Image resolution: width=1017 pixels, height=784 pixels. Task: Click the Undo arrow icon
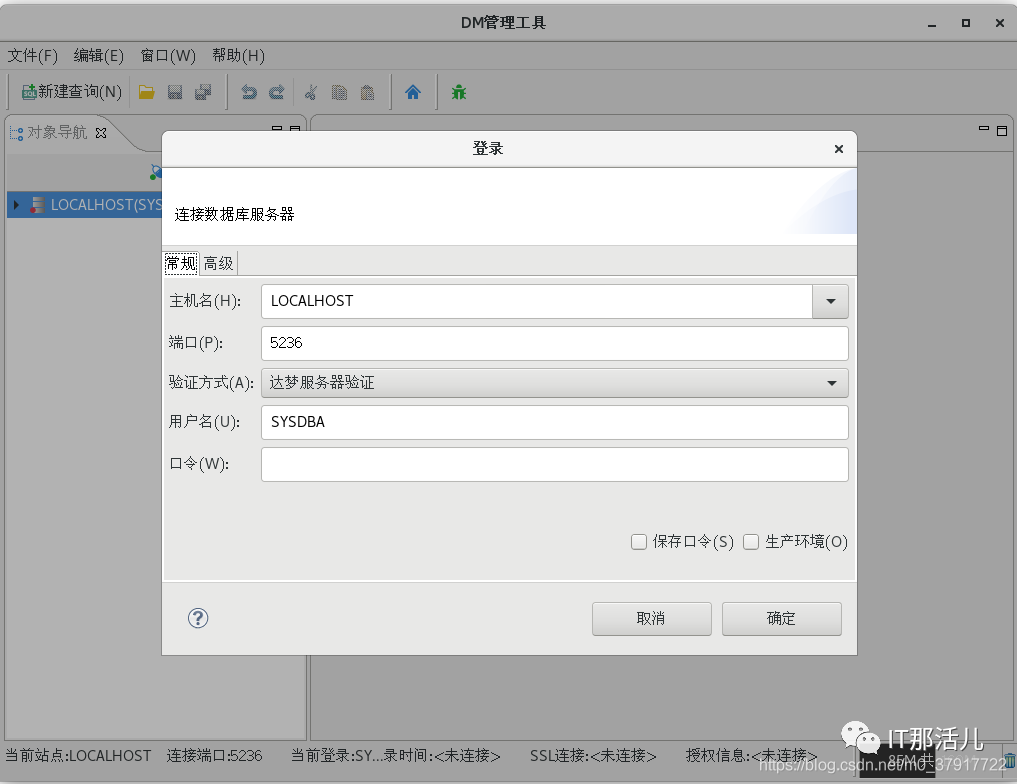point(249,92)
